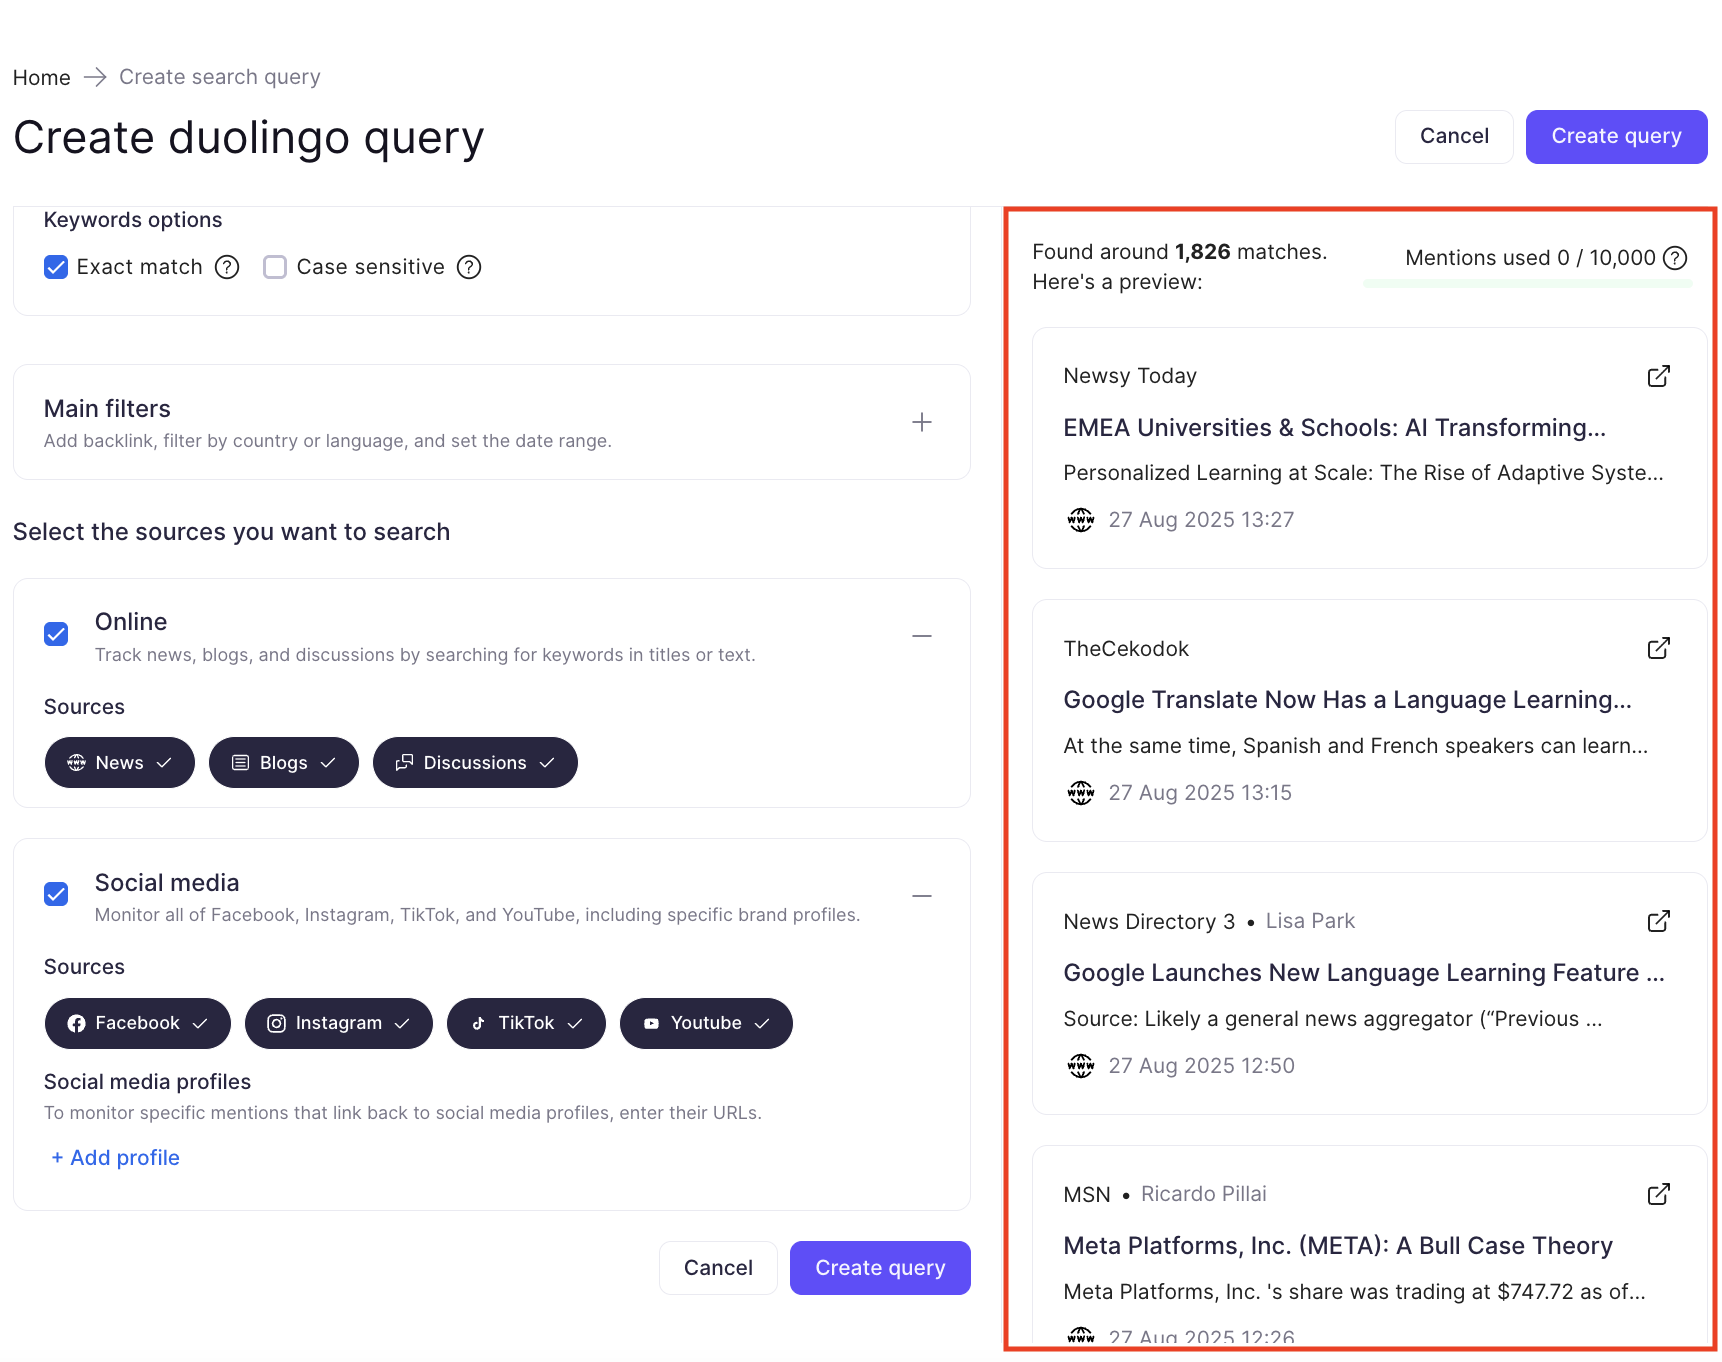Collapse the Online section
This screenshot has width=1722, height=1362.
pyautogui.click(x=921, y=636)
